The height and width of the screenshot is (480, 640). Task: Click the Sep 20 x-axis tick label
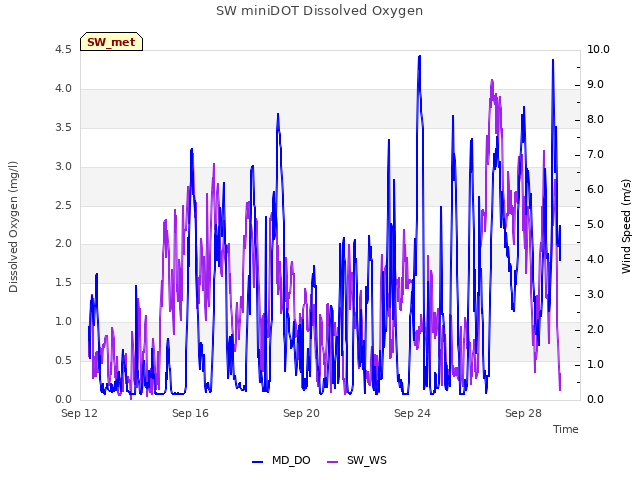click(x=301, y=413)
